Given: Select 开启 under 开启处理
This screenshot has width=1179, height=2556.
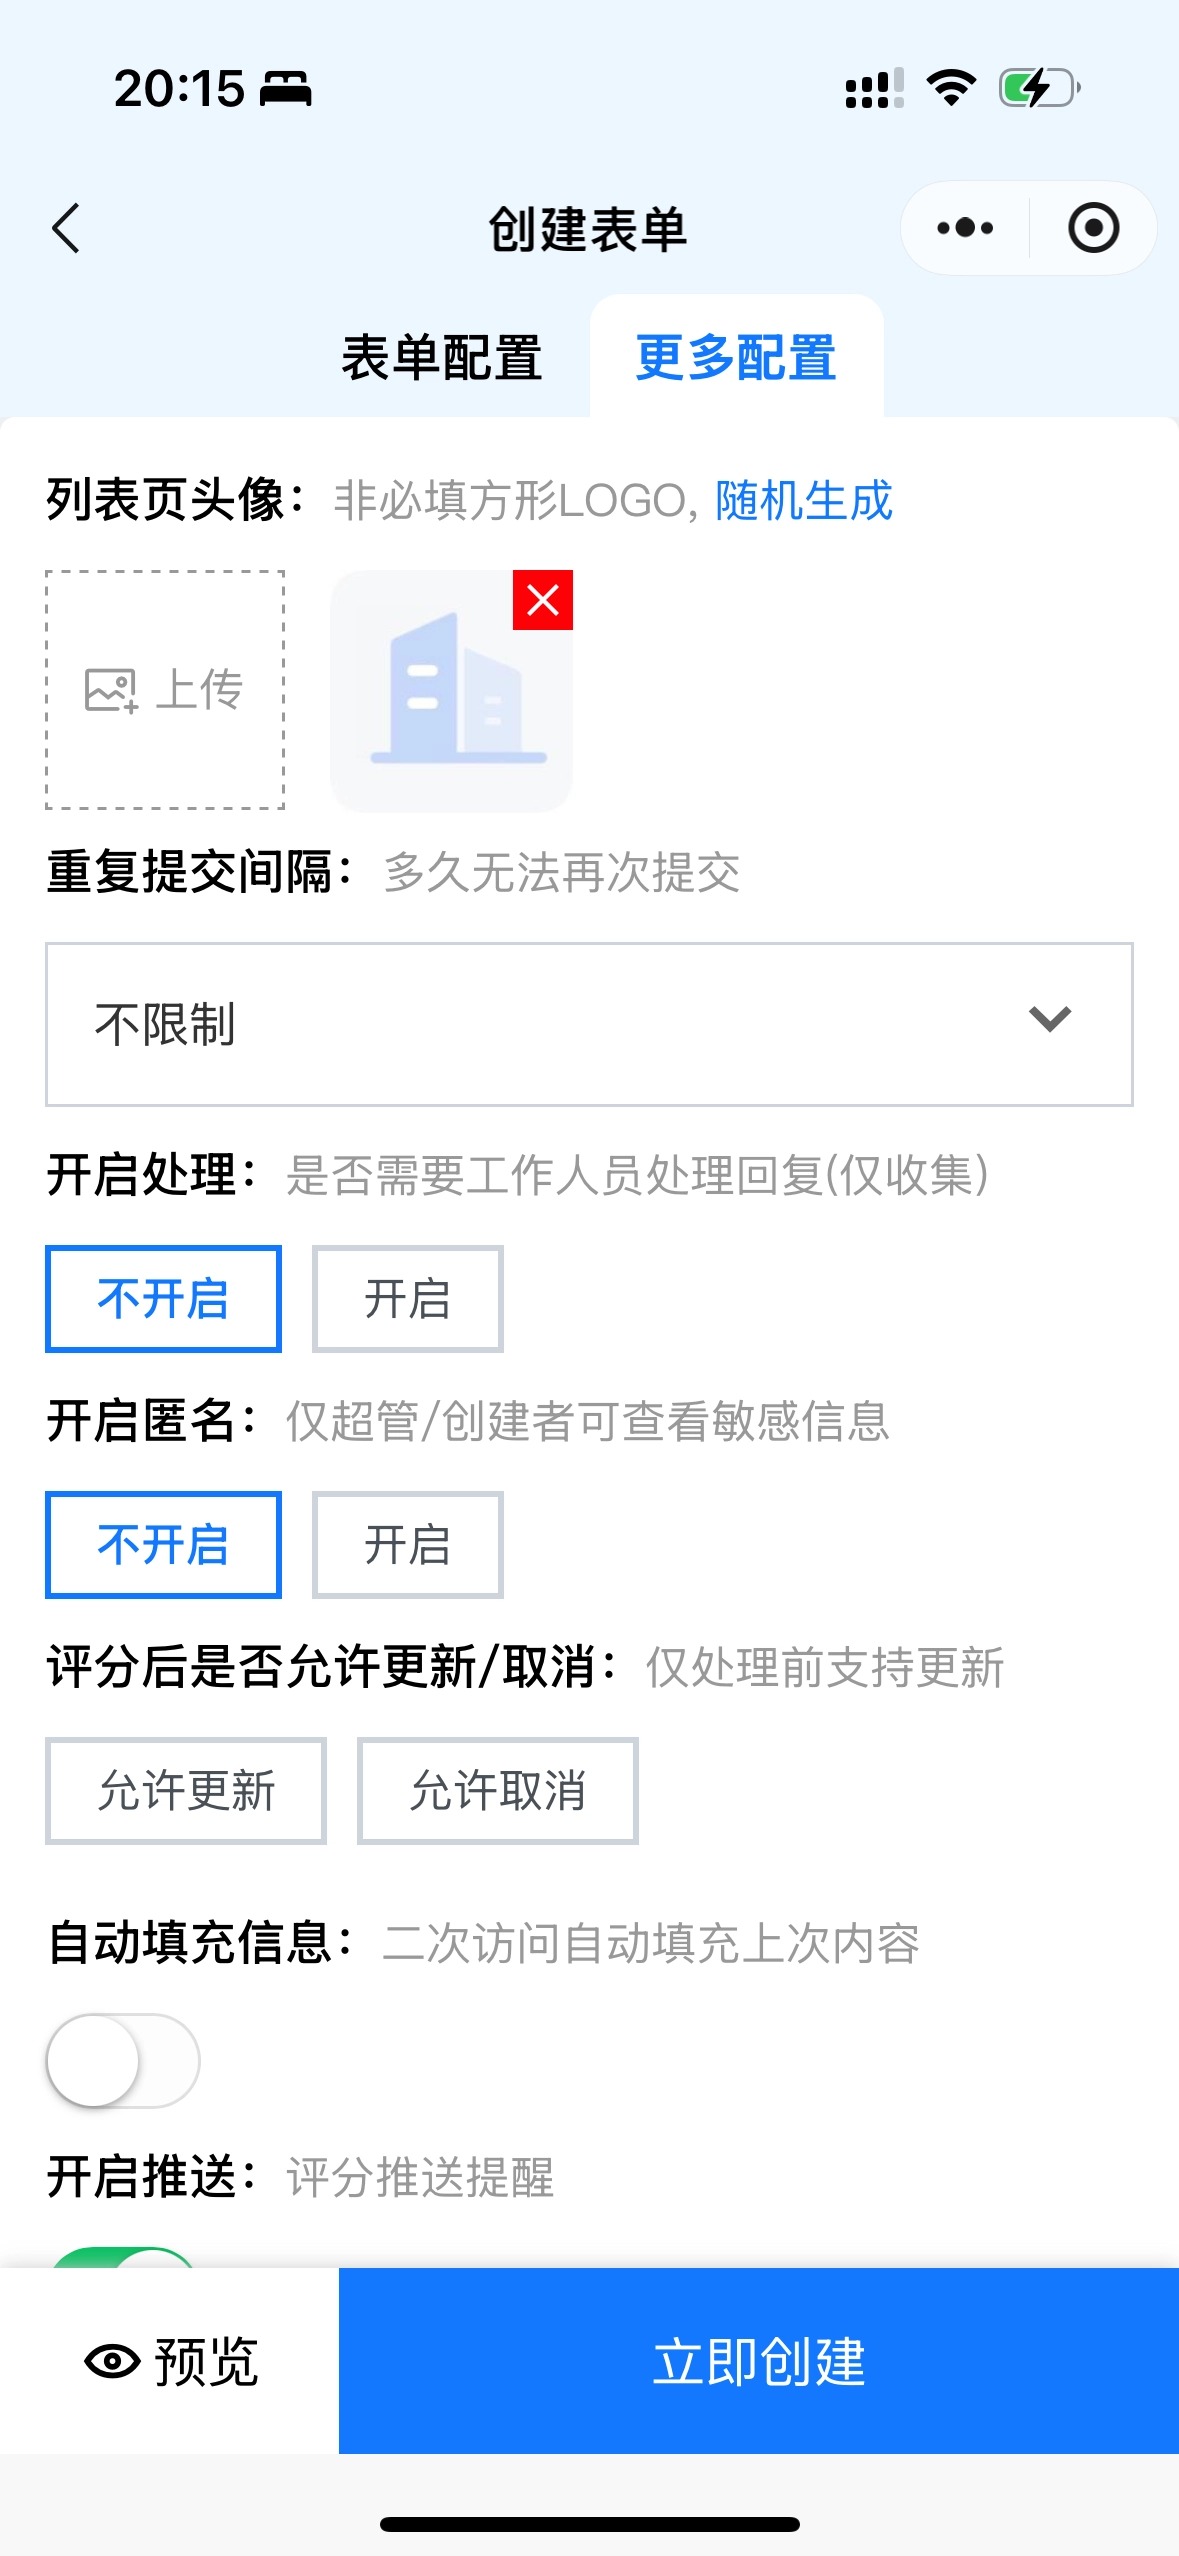Looking at the screenshot, I should click(x=407, y=1299).
